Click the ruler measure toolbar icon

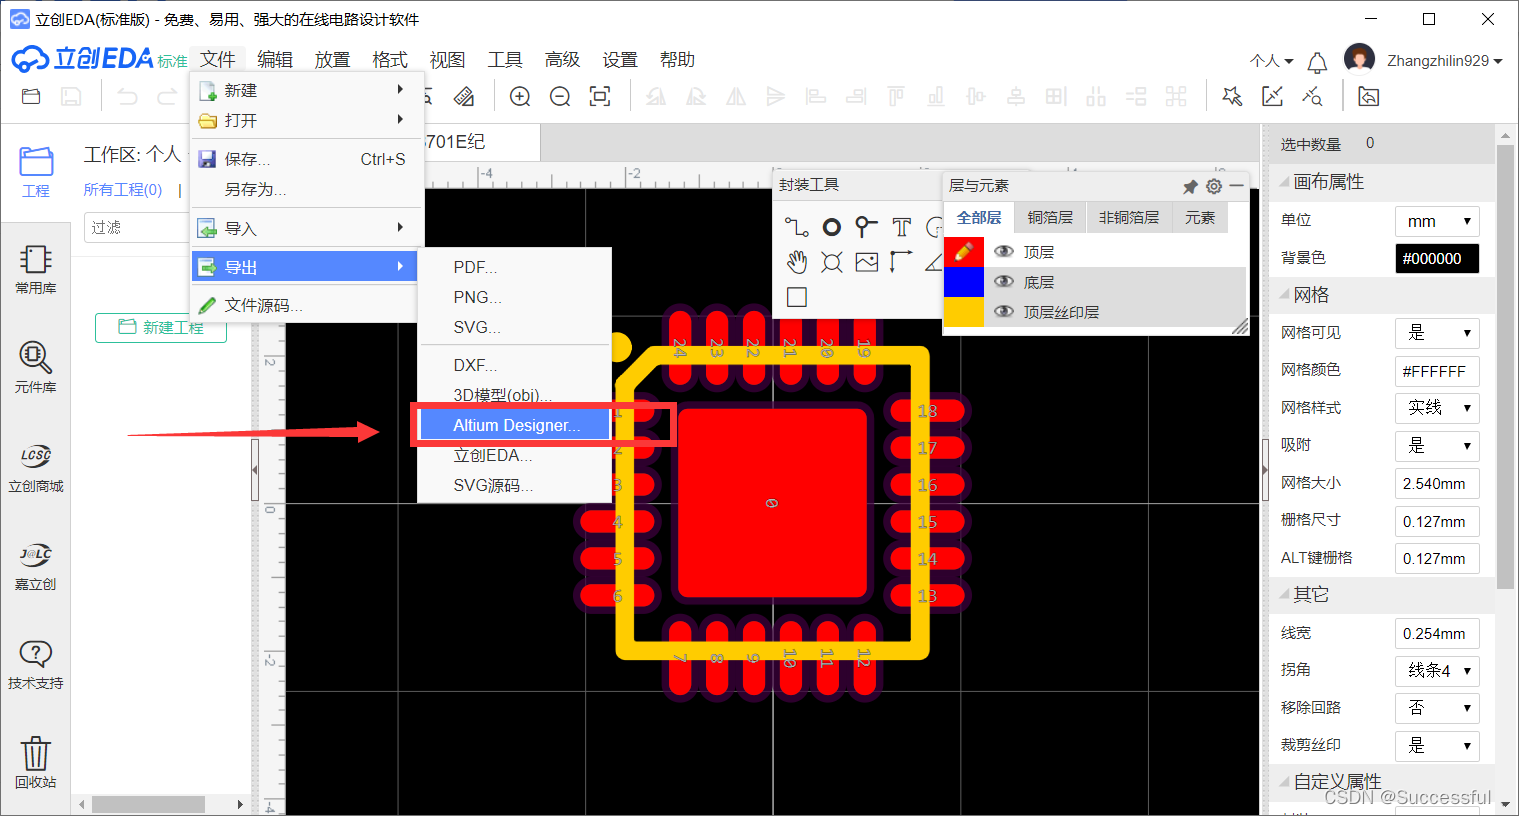464,97
